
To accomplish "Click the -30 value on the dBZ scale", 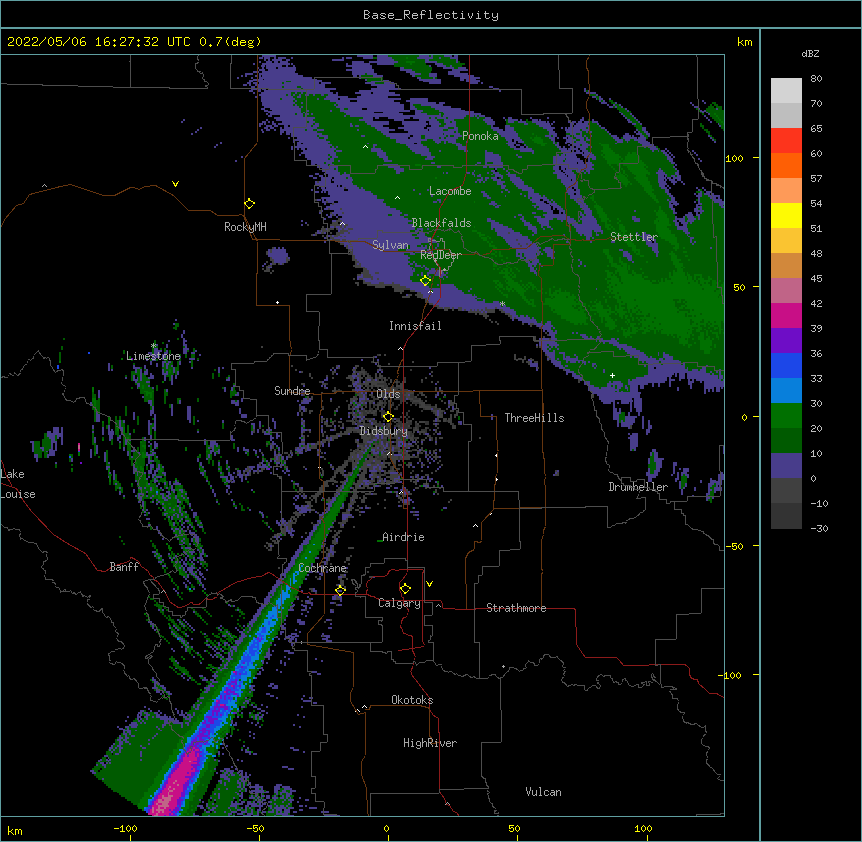I will 819,529.
